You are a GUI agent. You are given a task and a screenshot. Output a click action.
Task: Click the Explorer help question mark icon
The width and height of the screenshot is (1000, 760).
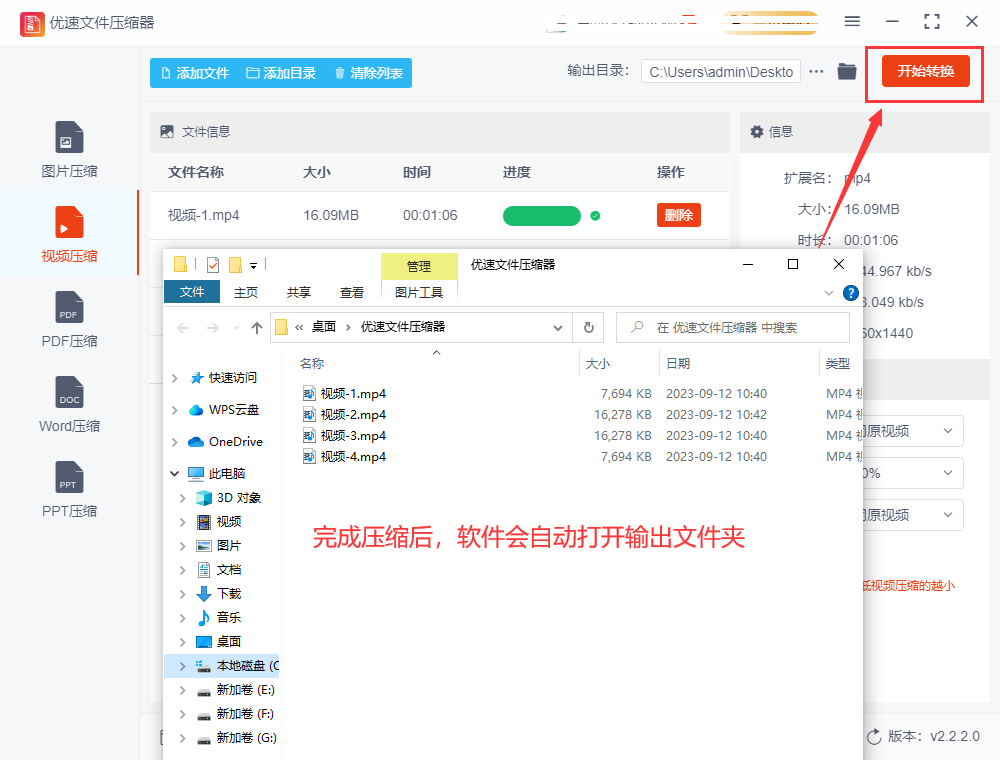[x=850, y=293]
